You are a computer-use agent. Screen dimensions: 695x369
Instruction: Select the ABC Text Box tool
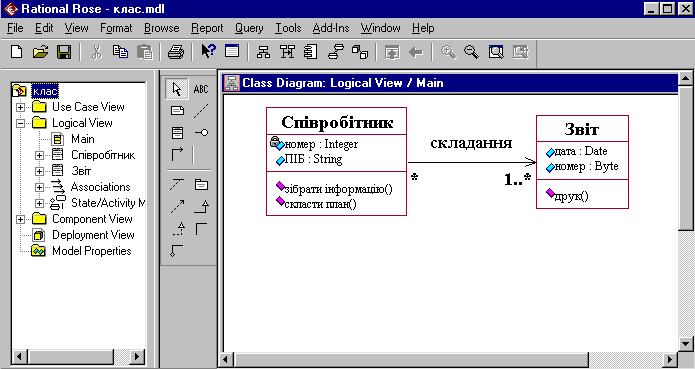click(201, 89)
